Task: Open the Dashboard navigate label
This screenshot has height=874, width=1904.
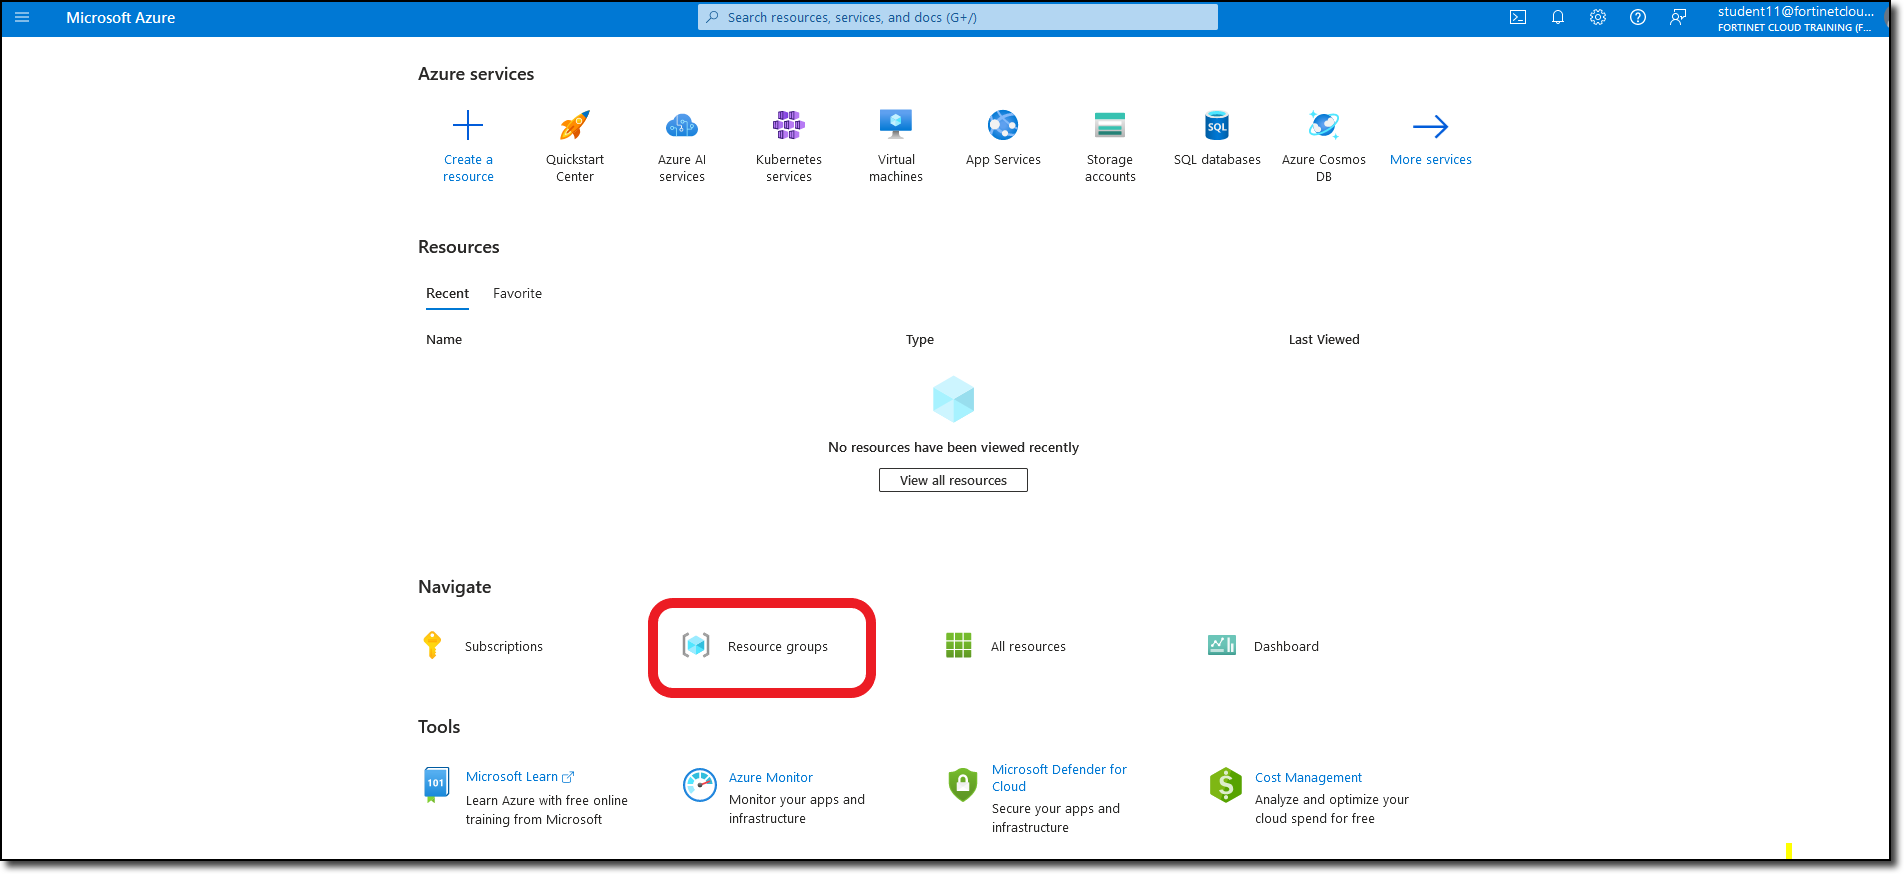Action: [1286, 647]
